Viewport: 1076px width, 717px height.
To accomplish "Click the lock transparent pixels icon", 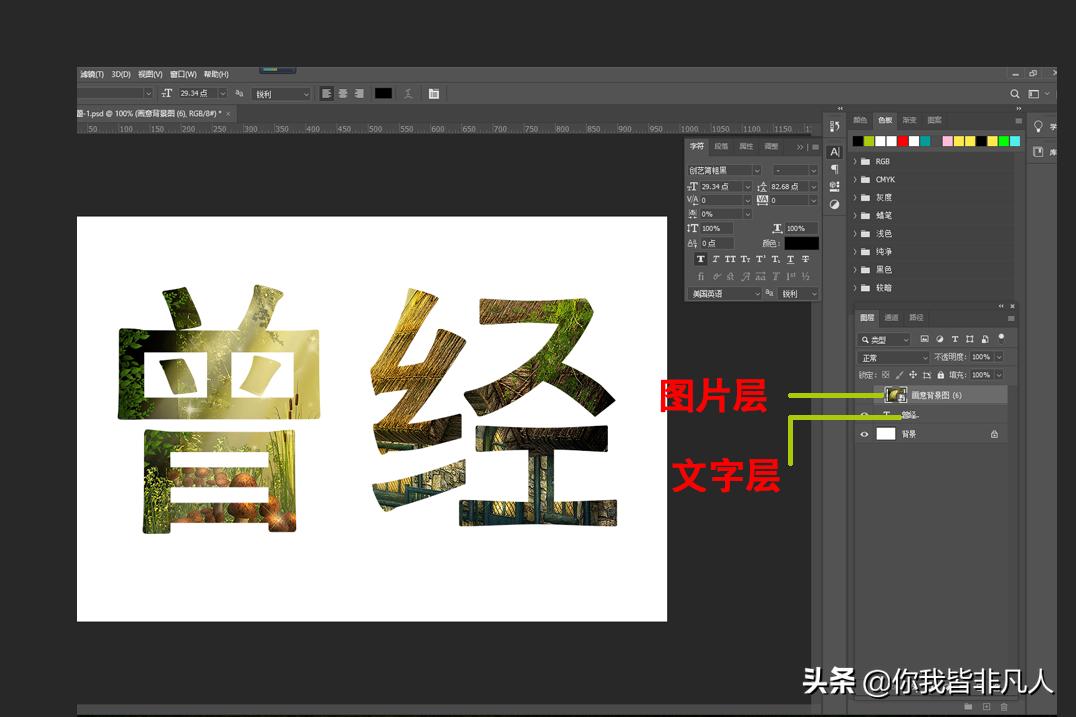I will pos(885,375).
